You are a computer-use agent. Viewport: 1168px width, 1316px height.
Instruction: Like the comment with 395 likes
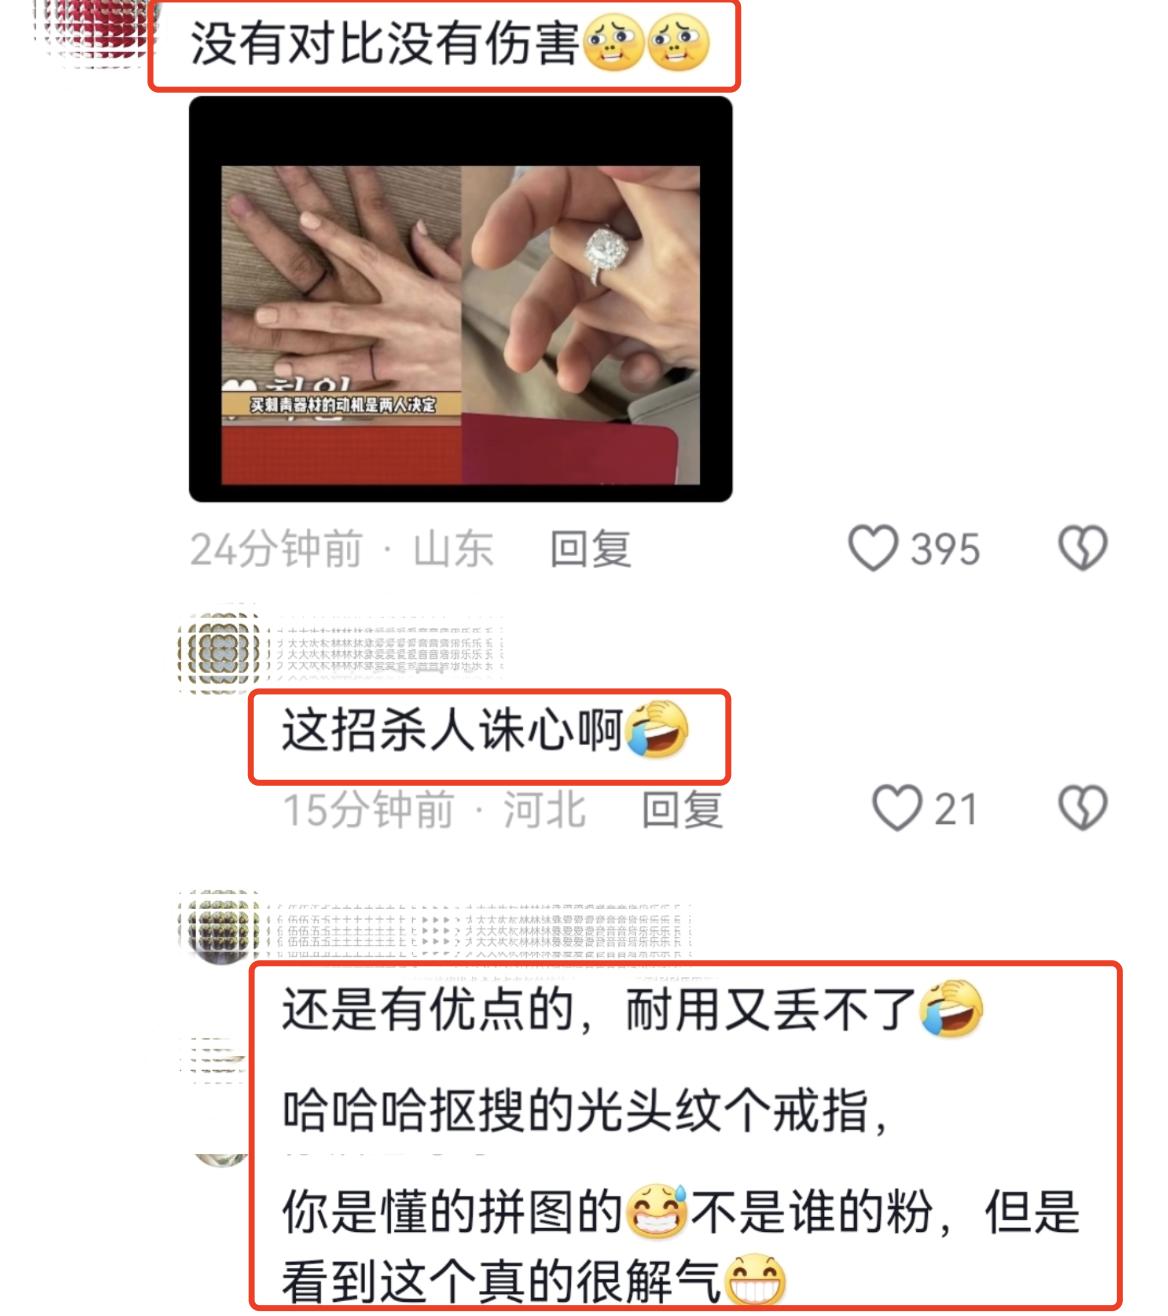click(x=873, y=549)
